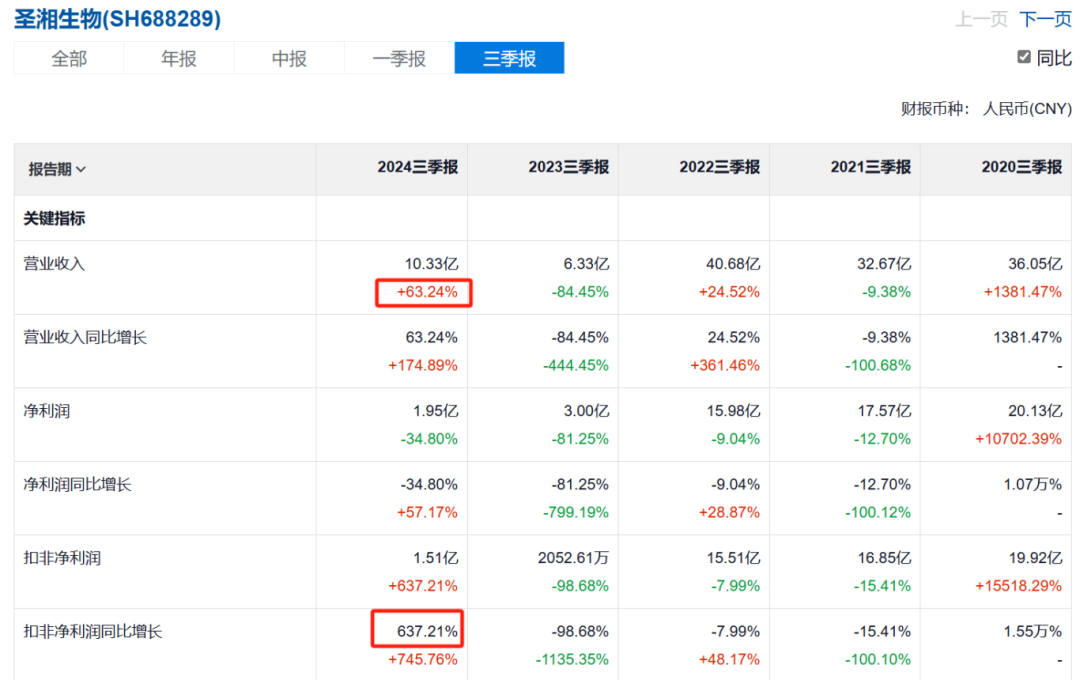Click the 6.33亿 revenue value

pyautogui.click(x=587, y=264)
